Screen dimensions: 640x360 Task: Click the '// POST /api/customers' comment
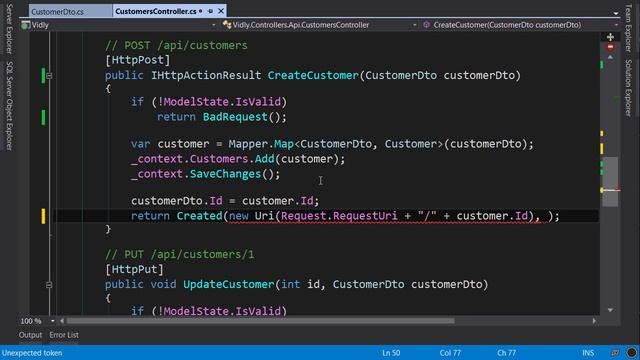click(176, 45)
